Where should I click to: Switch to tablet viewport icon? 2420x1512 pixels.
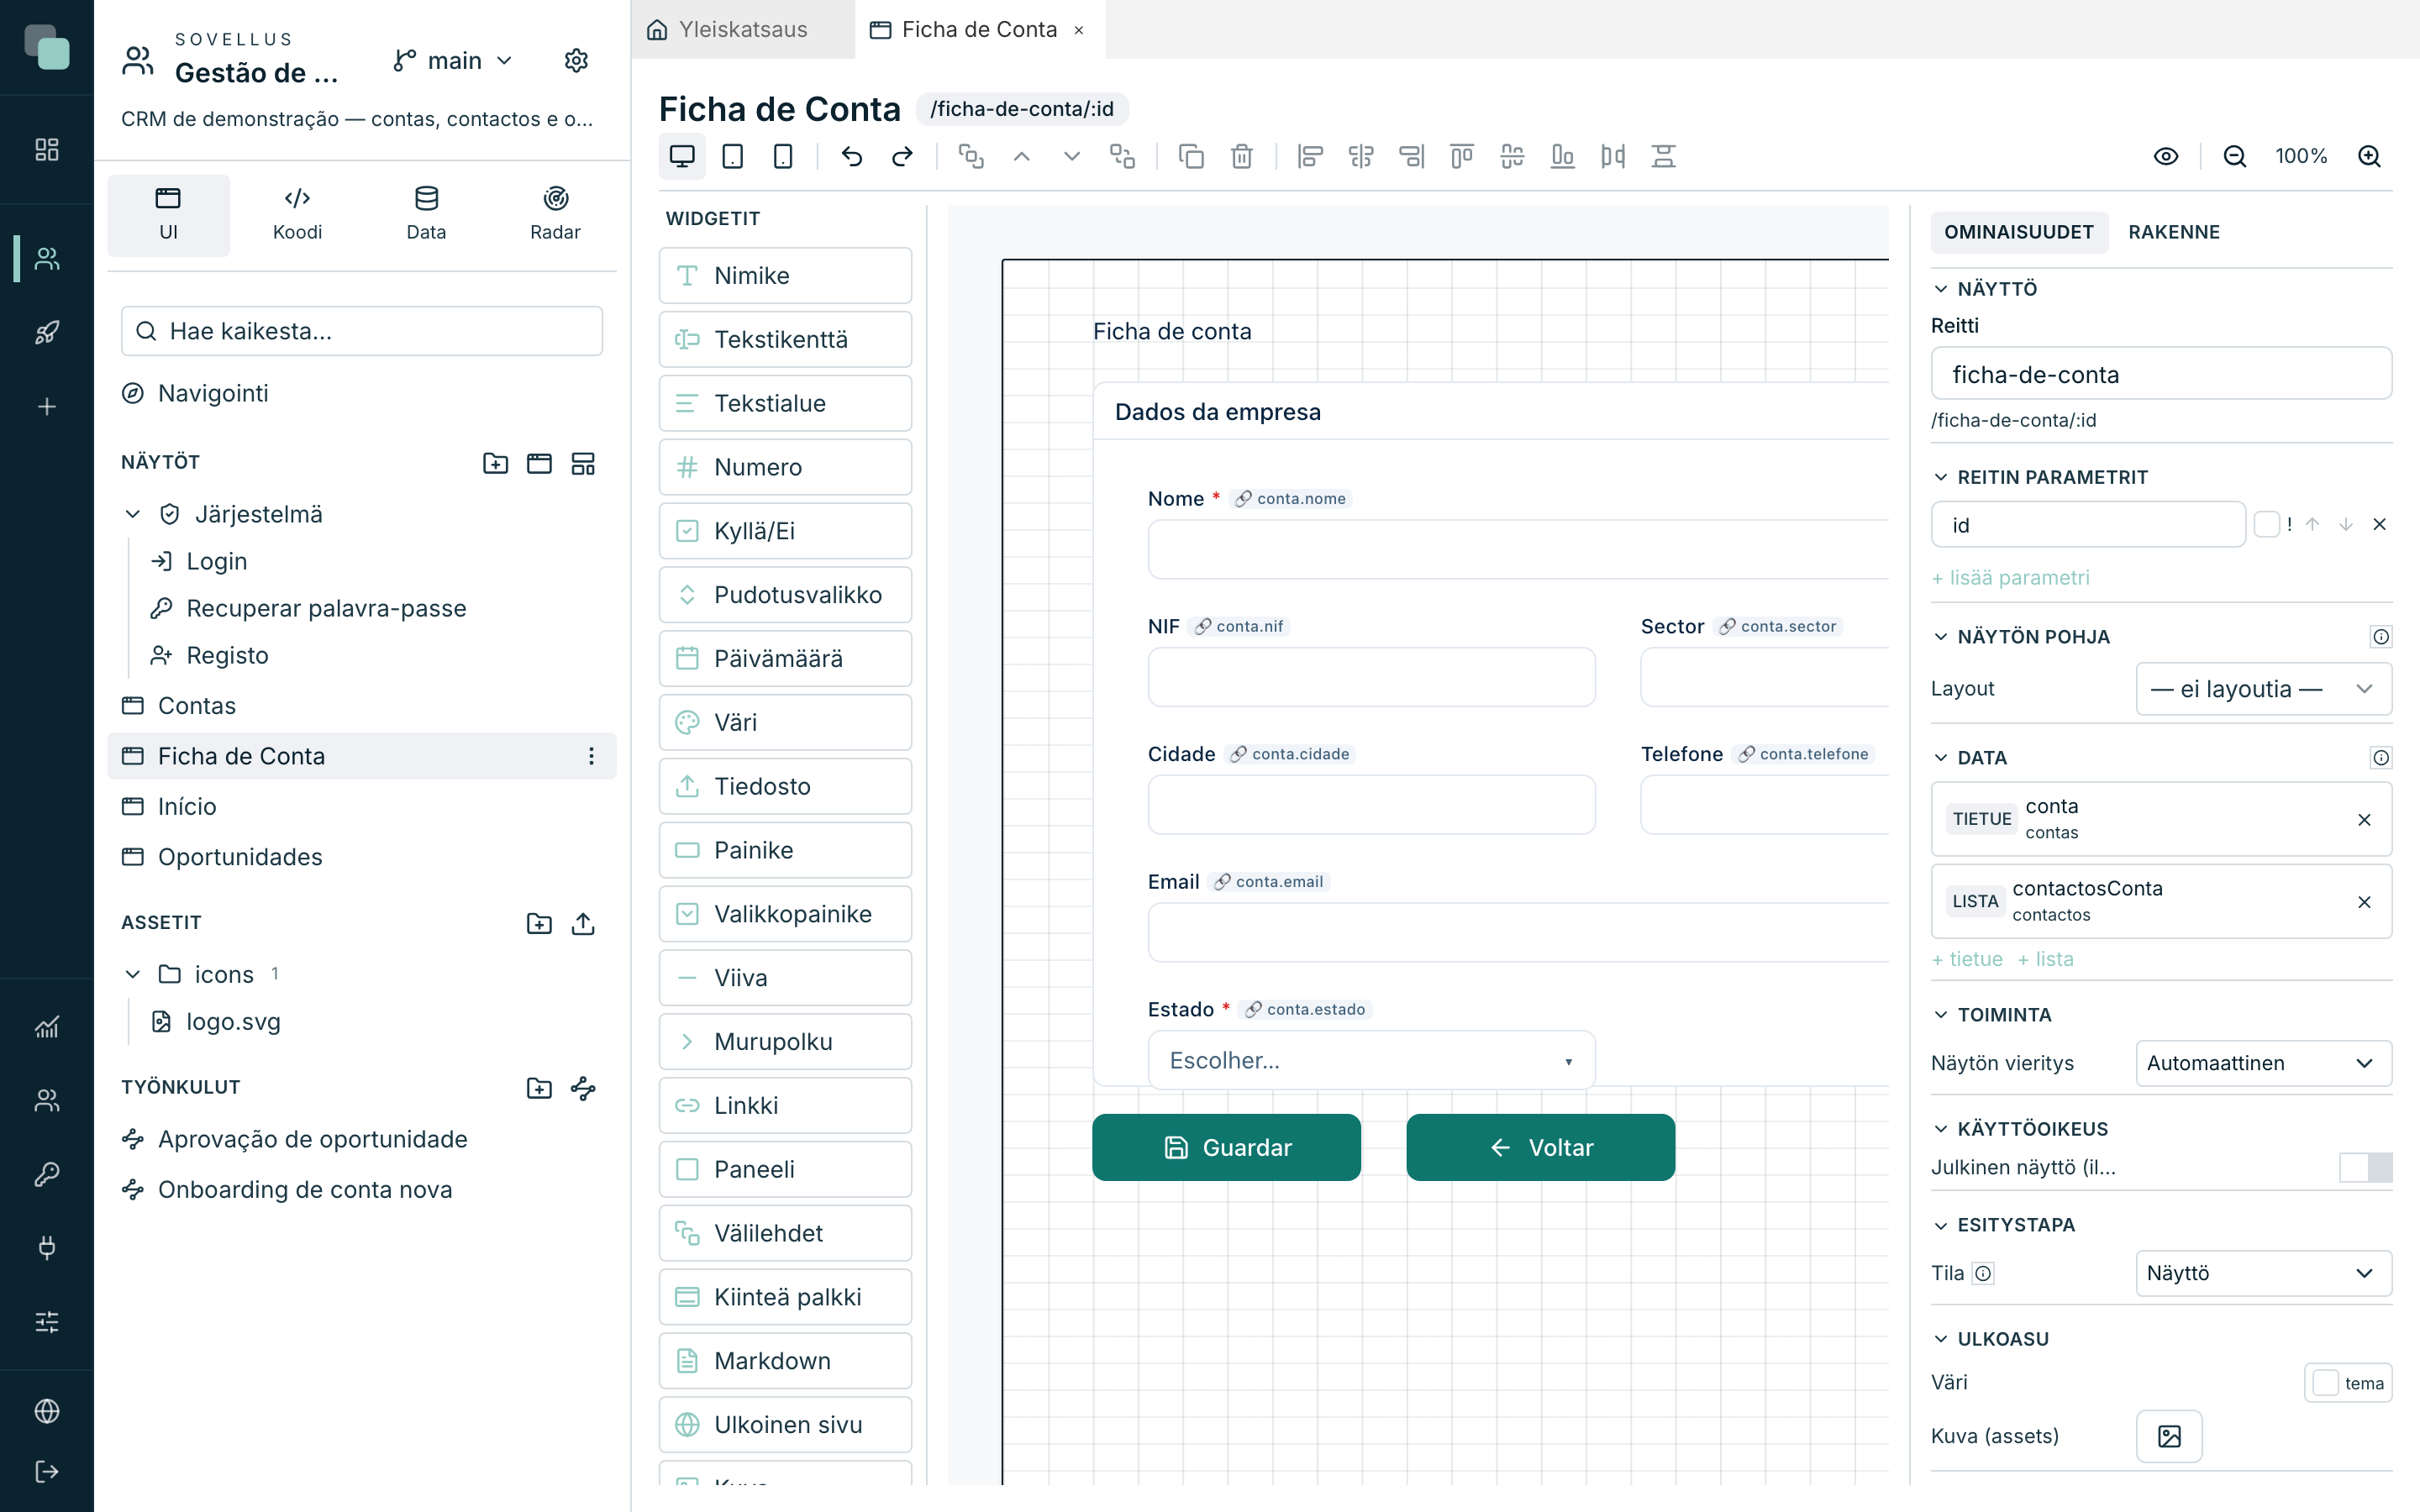(732, 156)
